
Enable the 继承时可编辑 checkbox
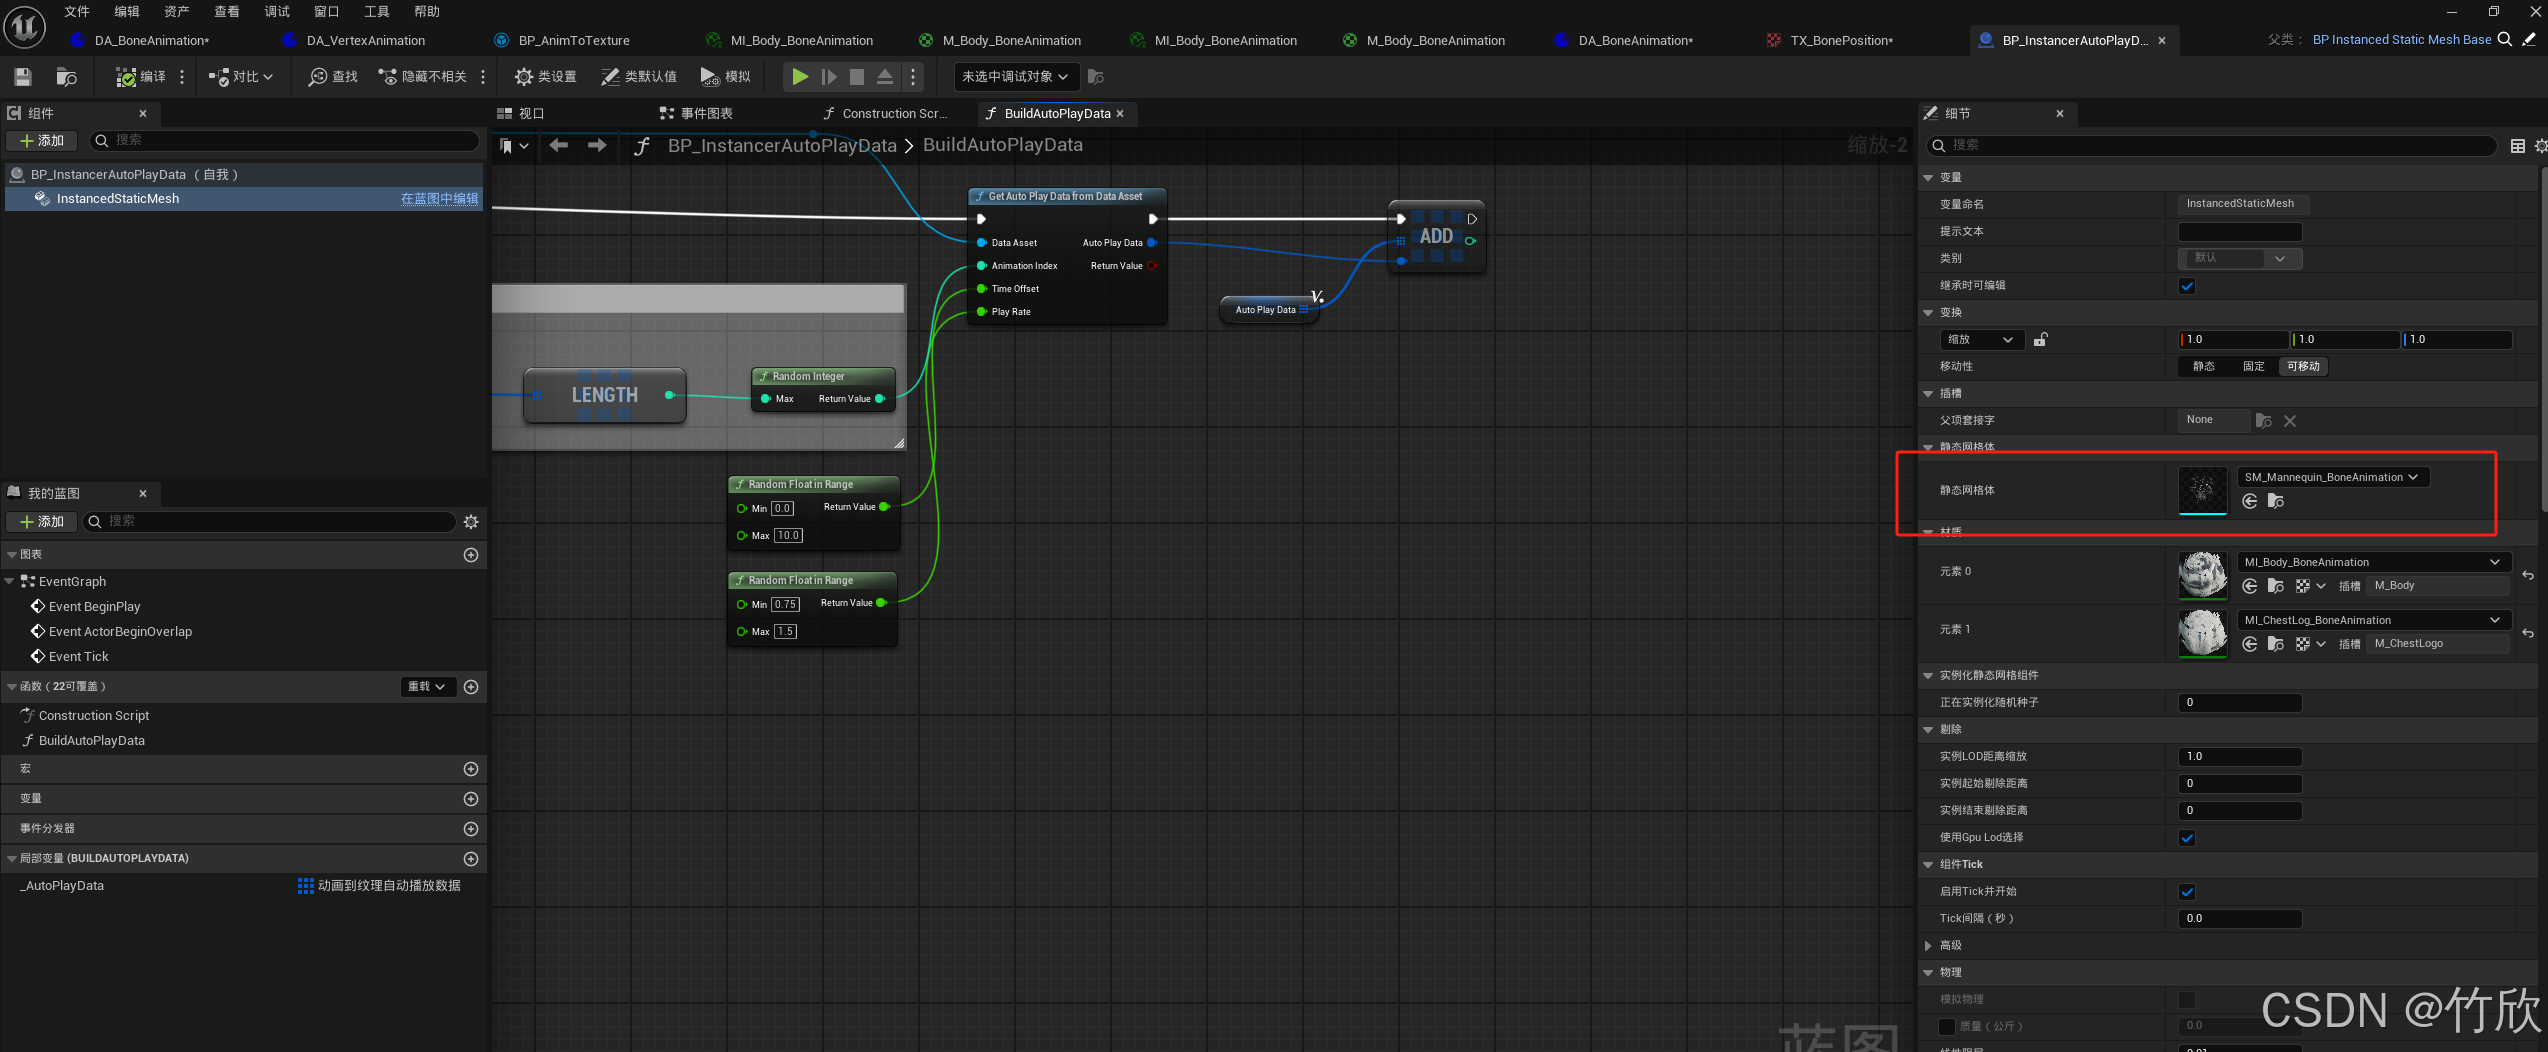(x=2187, y=285)
